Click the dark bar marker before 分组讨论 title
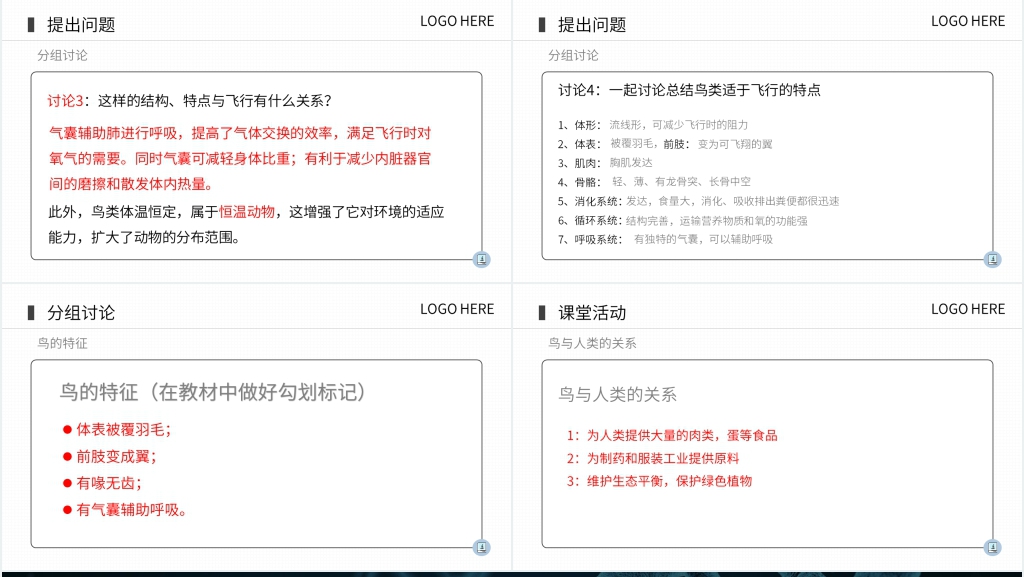 pos(30,310)
